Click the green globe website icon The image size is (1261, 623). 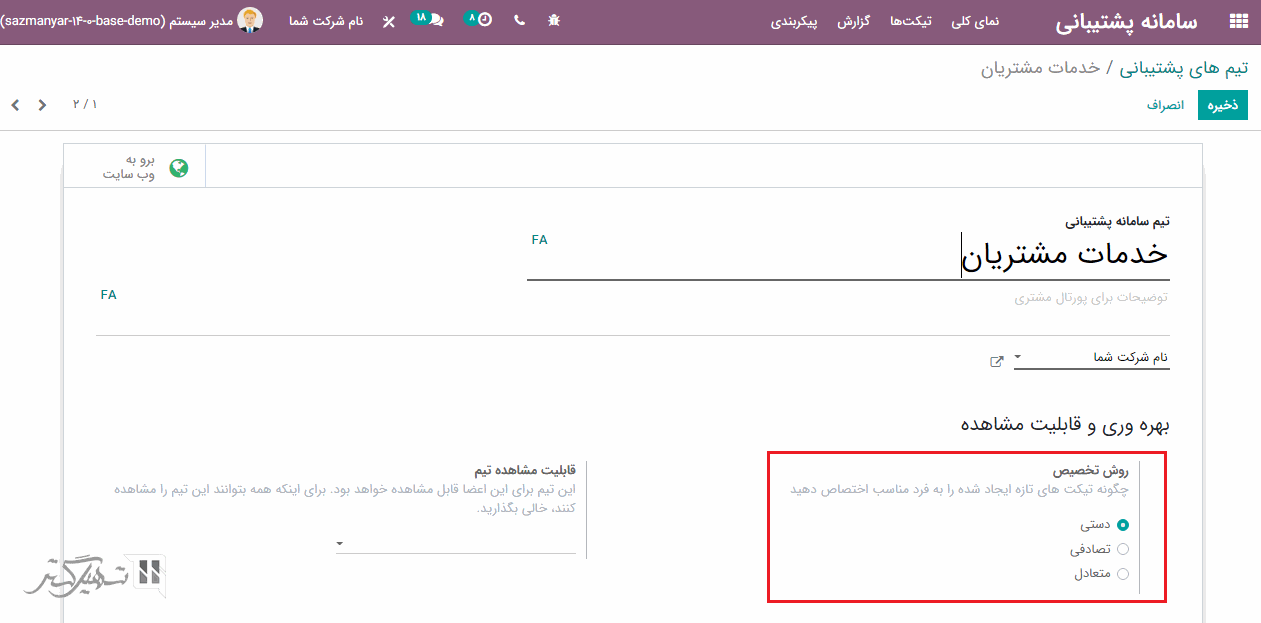[x=179, y=168]
